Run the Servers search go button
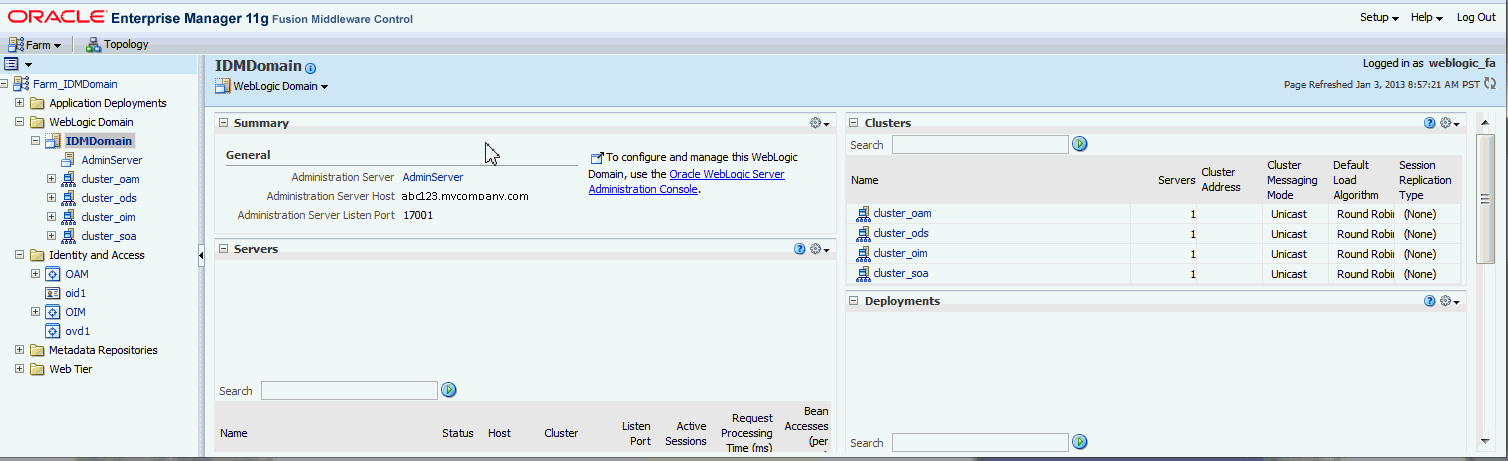 449,390
